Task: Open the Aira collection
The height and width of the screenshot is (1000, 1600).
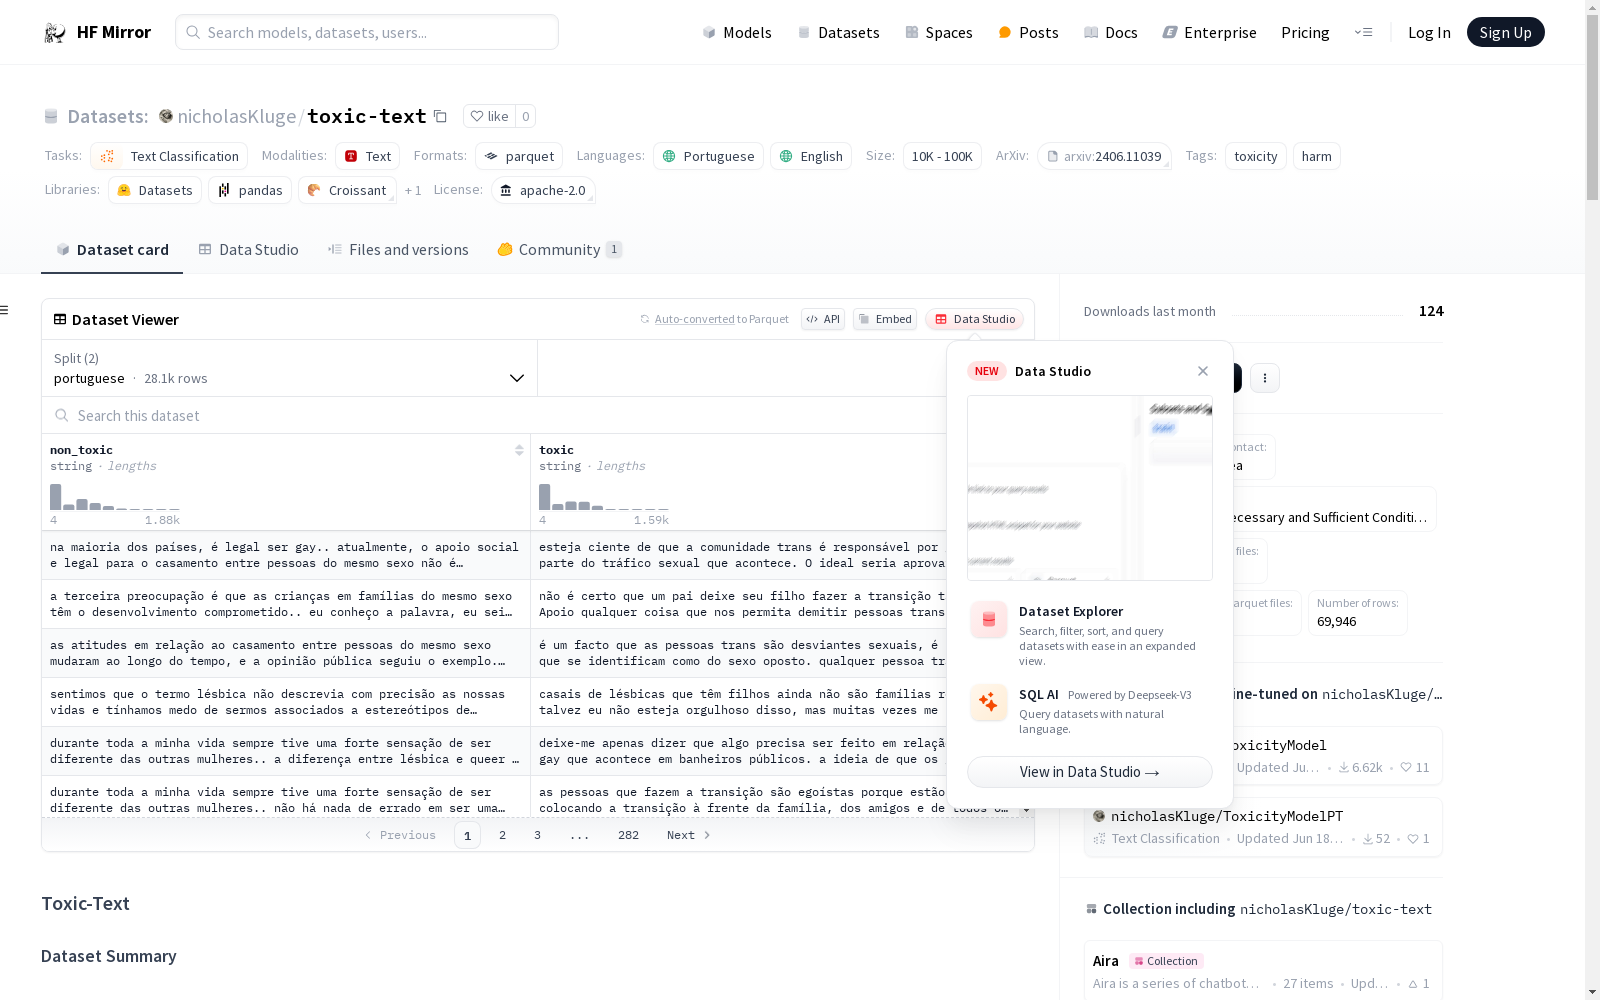Action: point(1263,970)
